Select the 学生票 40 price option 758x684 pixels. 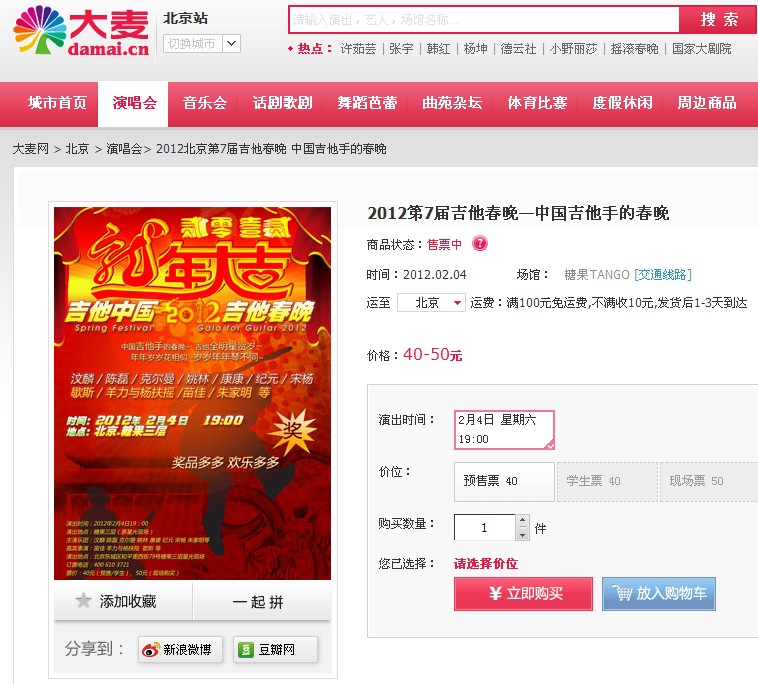click(x=607, y=481)
